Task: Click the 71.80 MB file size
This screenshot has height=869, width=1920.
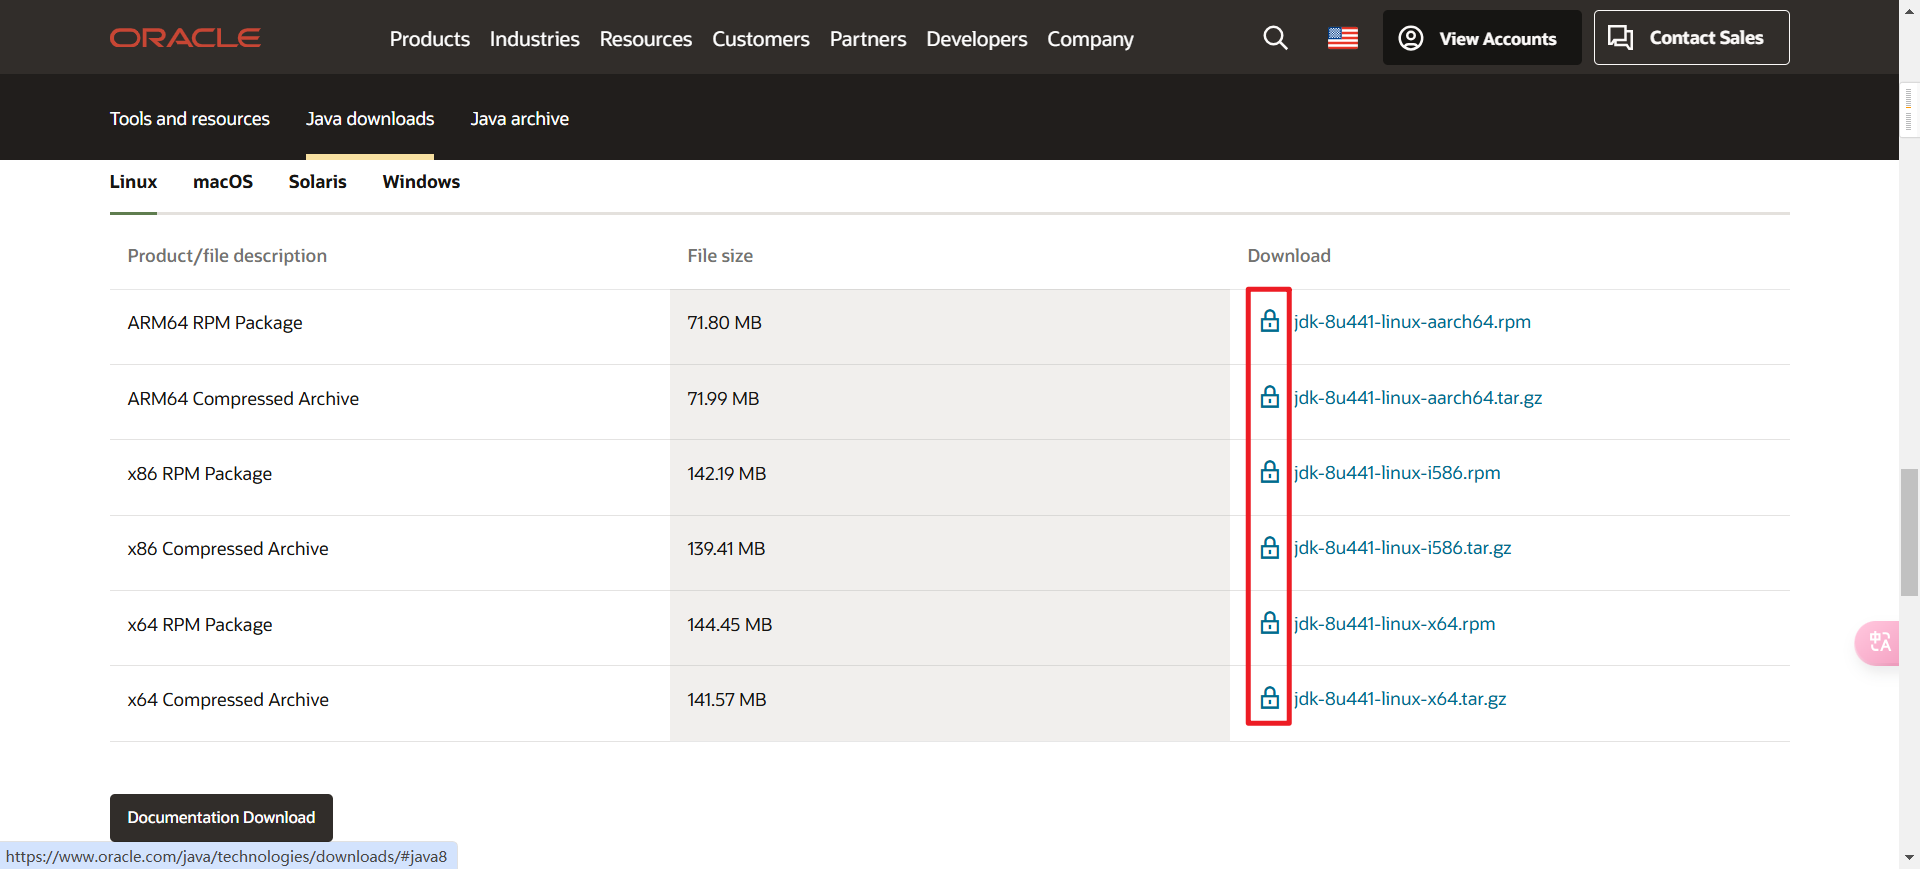Action: [725, 323]
